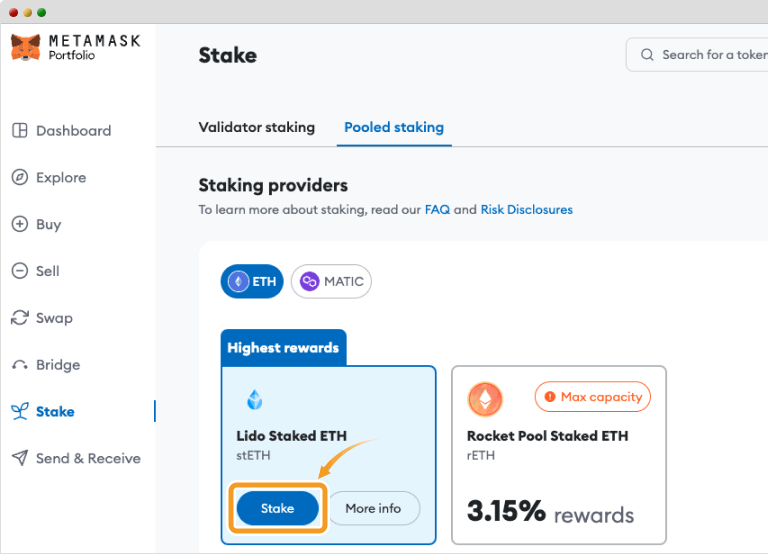Click the MetaMask fox logo
The height and width of the screenshot is (554, 768).
click(x=25, y=47)
